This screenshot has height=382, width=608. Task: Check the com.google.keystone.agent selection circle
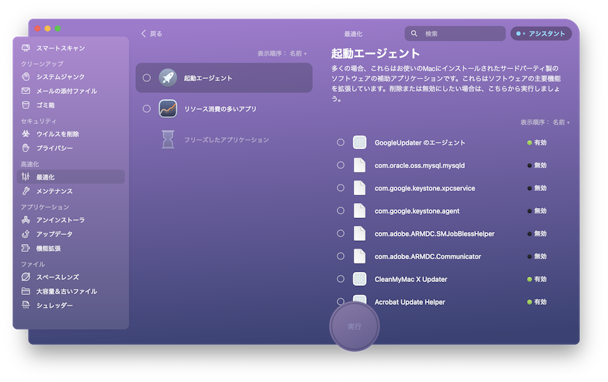(340, 211)
